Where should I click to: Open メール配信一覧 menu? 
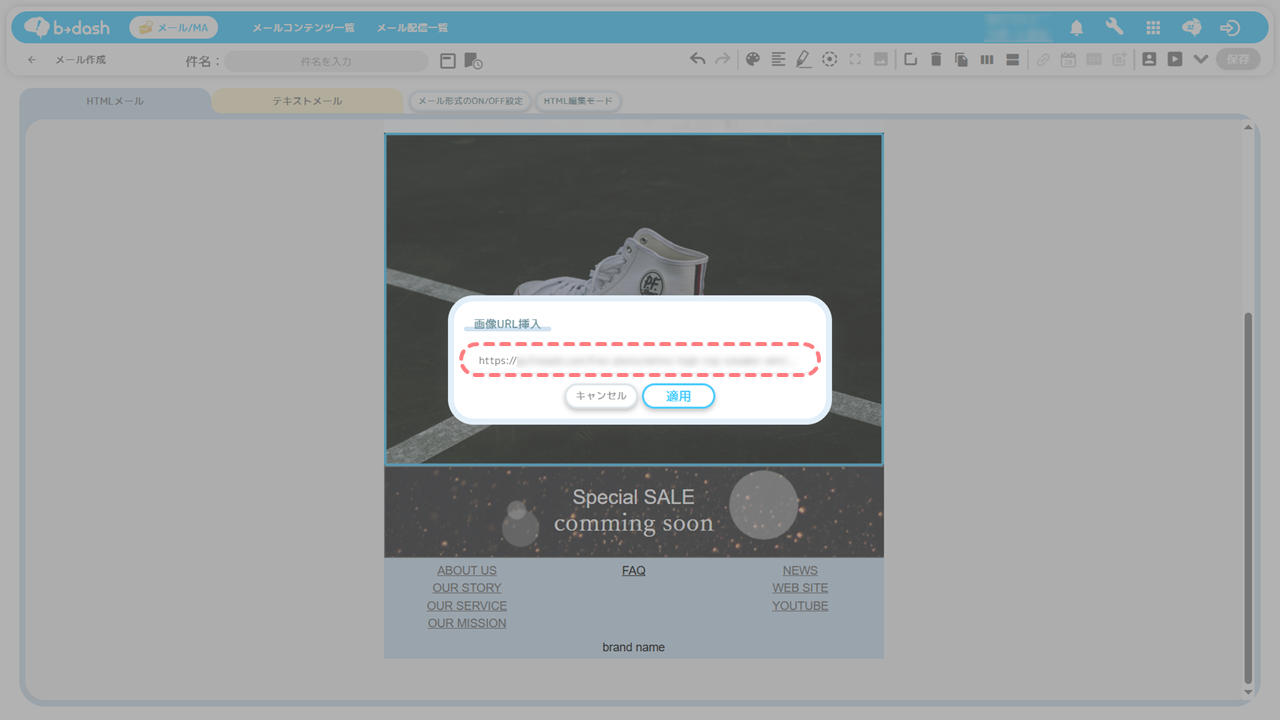(x=412, y=28)
